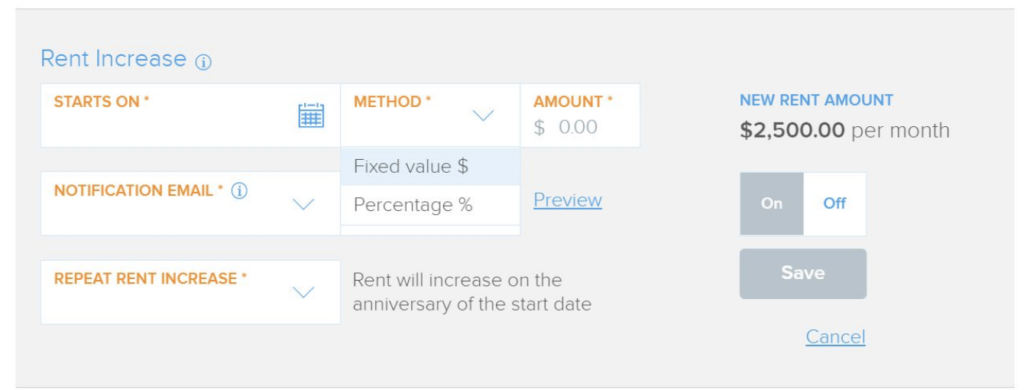Viewport: 1024px width, 390px height.
Task: Open the Preview link
Action: click(x=568, y=200)
